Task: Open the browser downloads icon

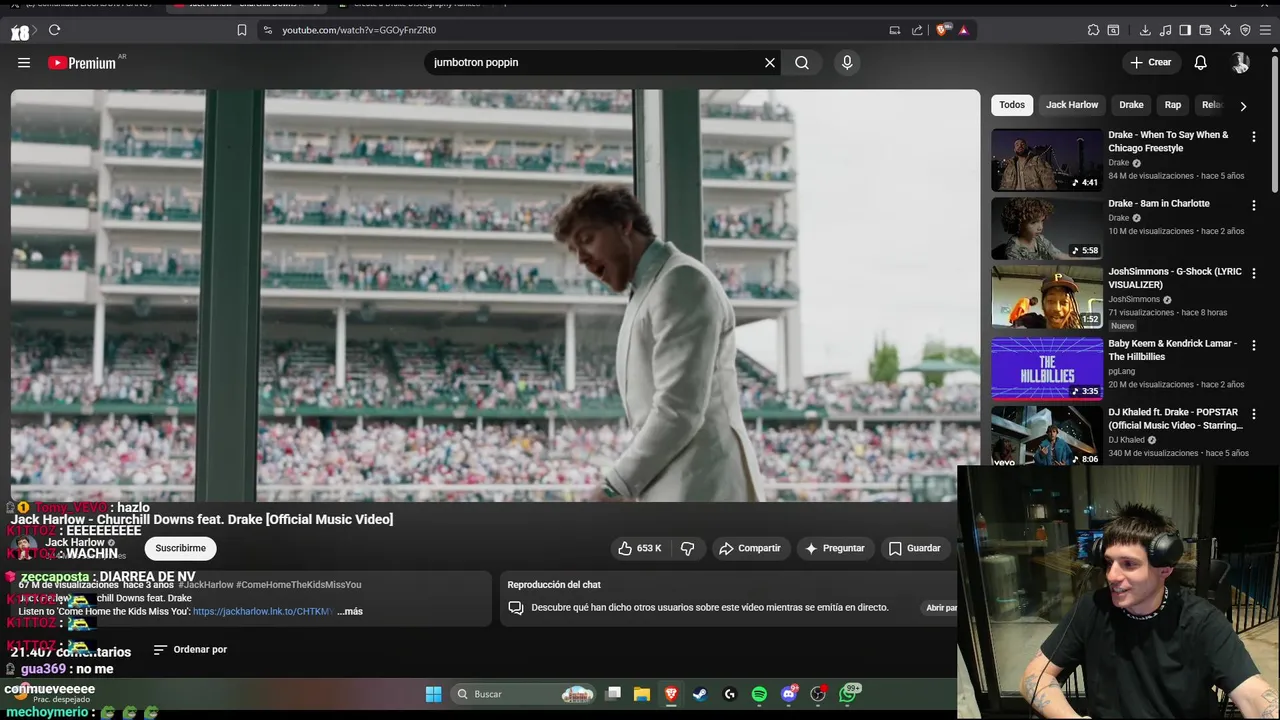Action: 1145,30
